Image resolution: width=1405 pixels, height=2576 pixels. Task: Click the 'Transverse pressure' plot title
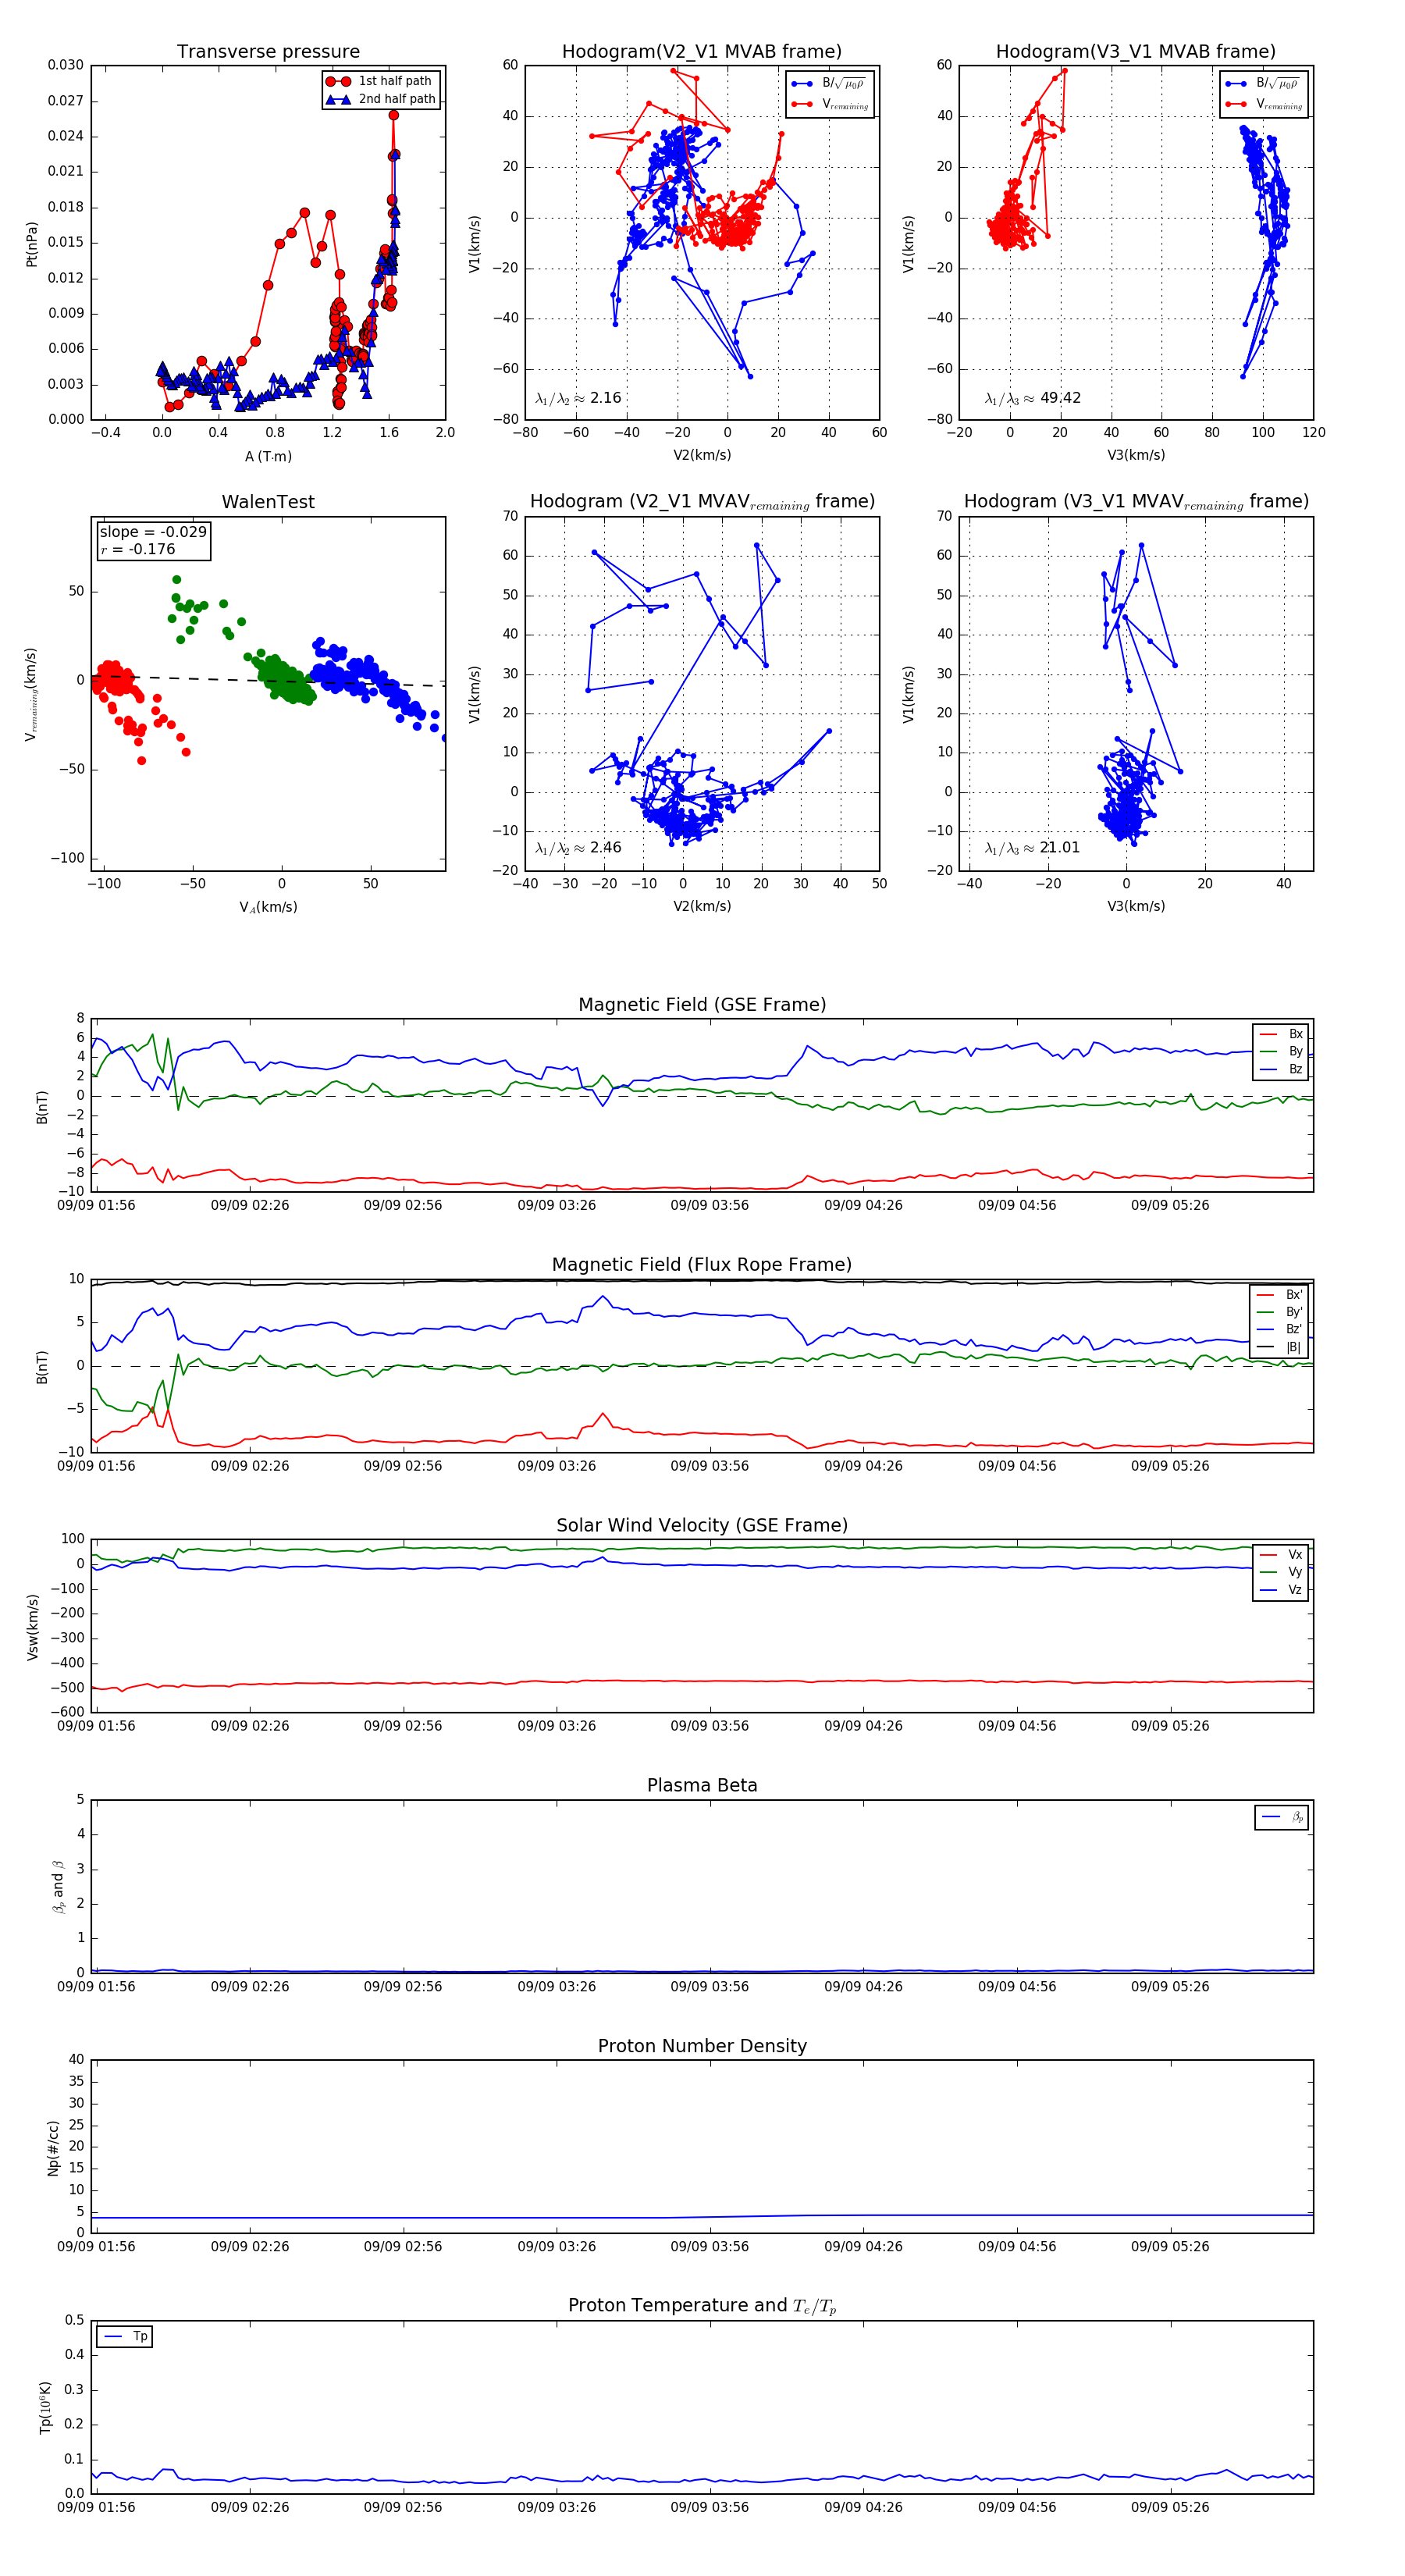coord(268,51)
